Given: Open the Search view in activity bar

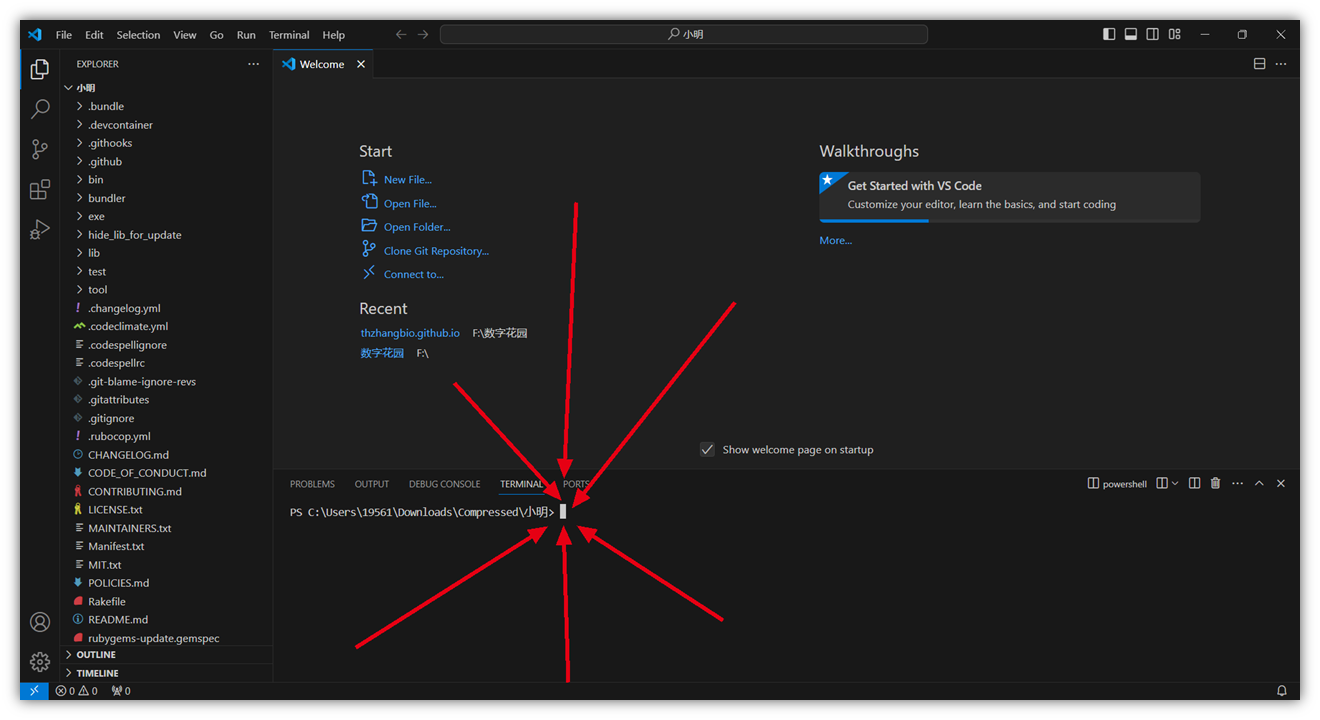Looking at the screenshot, I should click(40, 109).
